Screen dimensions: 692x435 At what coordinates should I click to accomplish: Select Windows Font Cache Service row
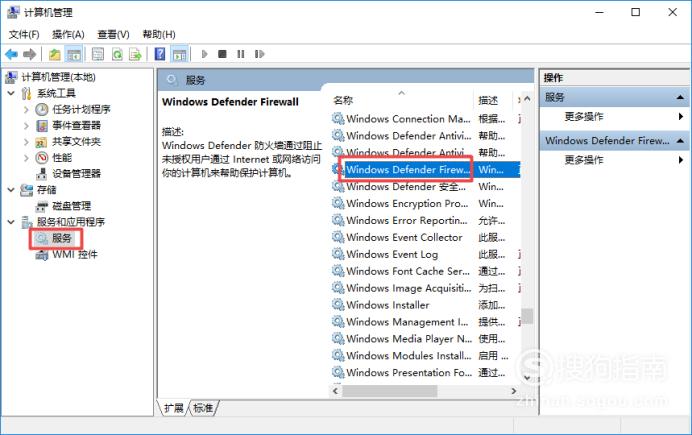[x=425, y=271]
